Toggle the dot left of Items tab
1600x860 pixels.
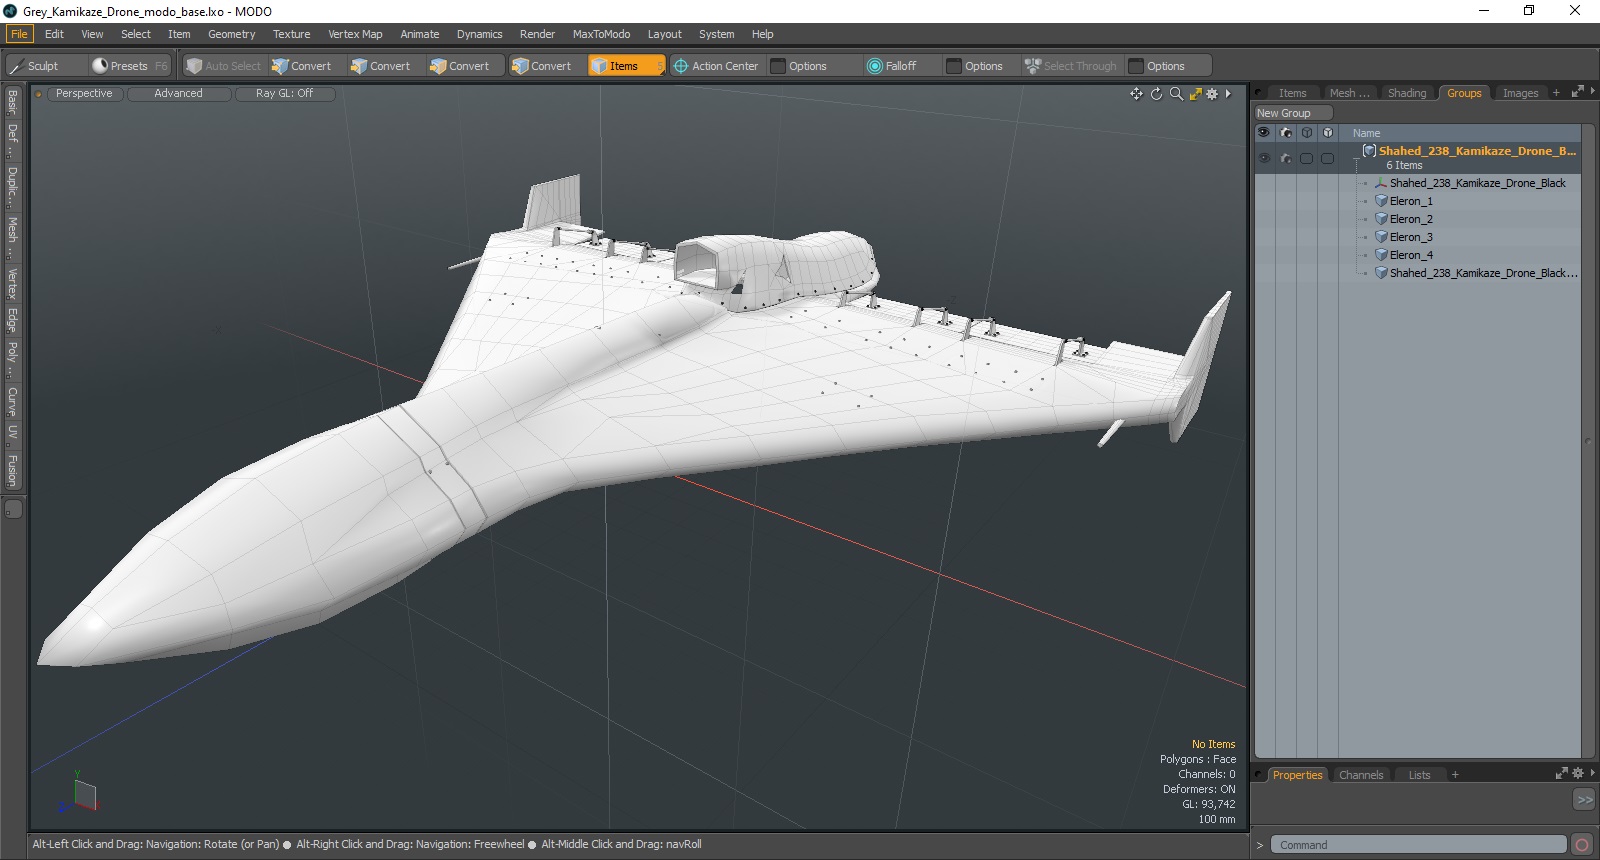pos(1259,93)
